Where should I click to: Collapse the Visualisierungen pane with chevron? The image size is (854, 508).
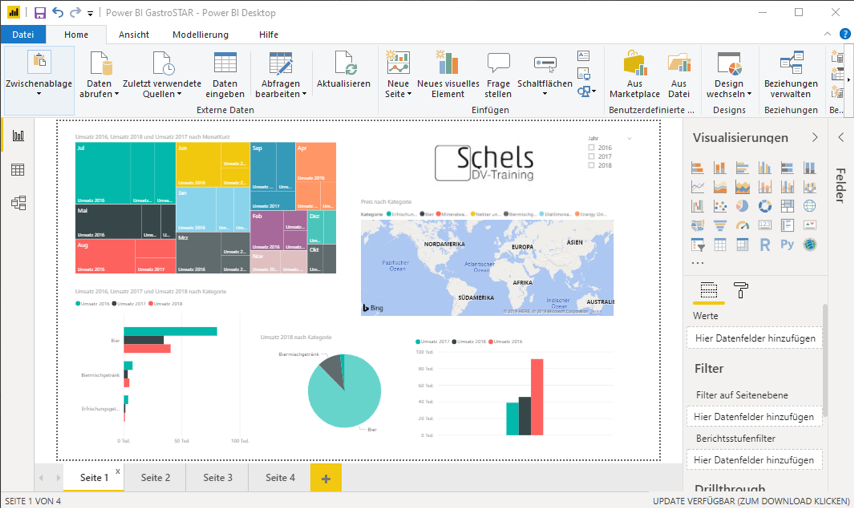coord(815,138)
